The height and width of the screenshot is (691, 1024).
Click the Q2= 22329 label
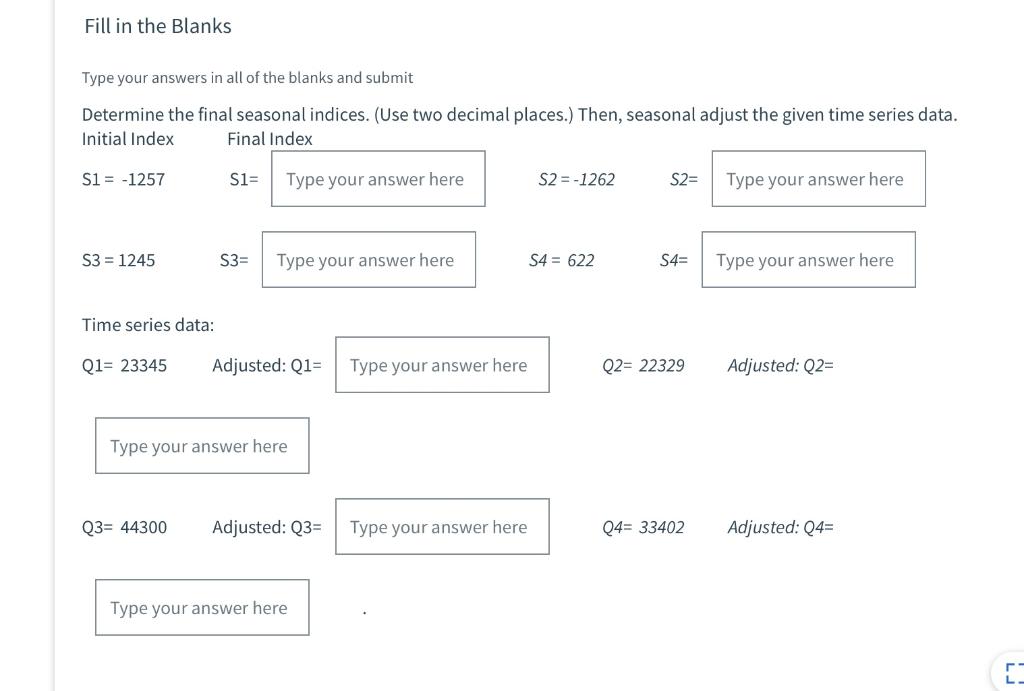[x=643, y=365]
